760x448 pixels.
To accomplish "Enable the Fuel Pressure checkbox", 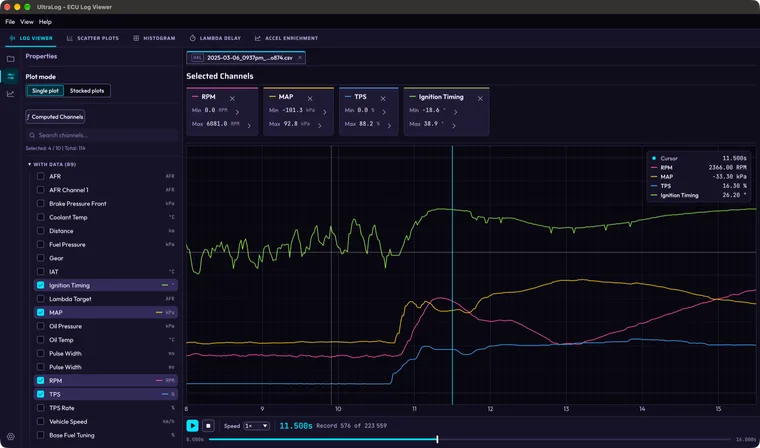I will [x=41, y=244].
